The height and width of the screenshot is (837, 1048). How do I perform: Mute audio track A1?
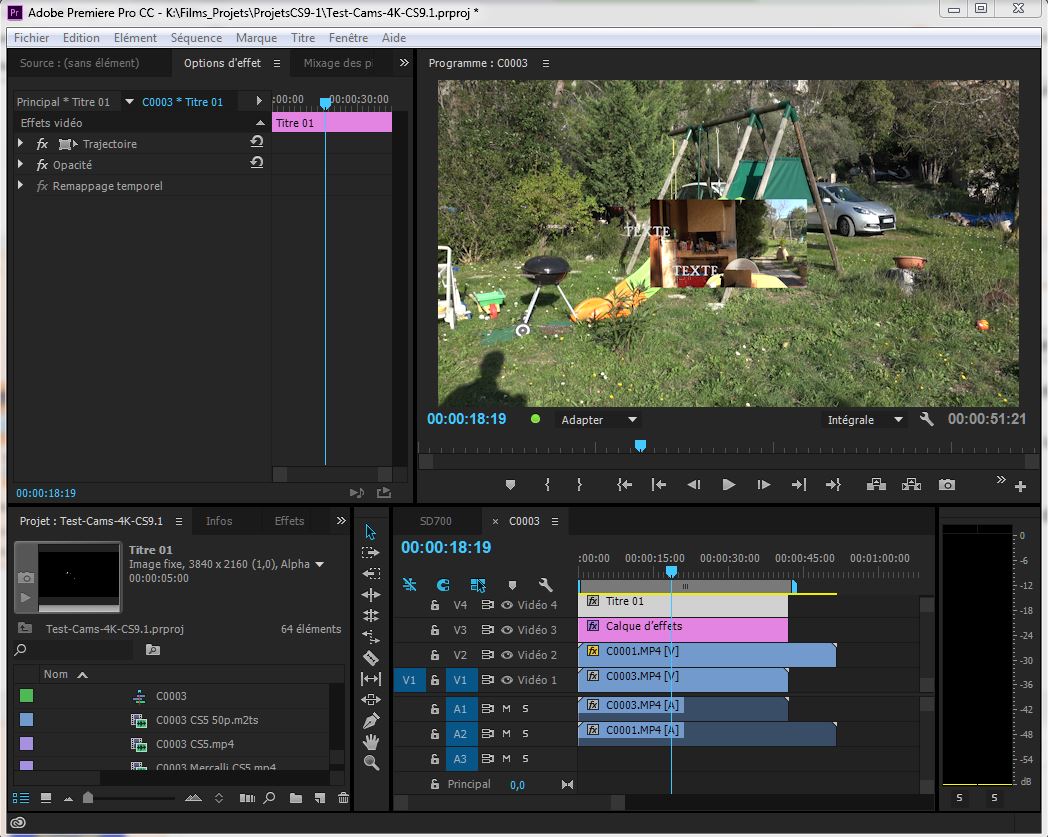coord(506,709)
